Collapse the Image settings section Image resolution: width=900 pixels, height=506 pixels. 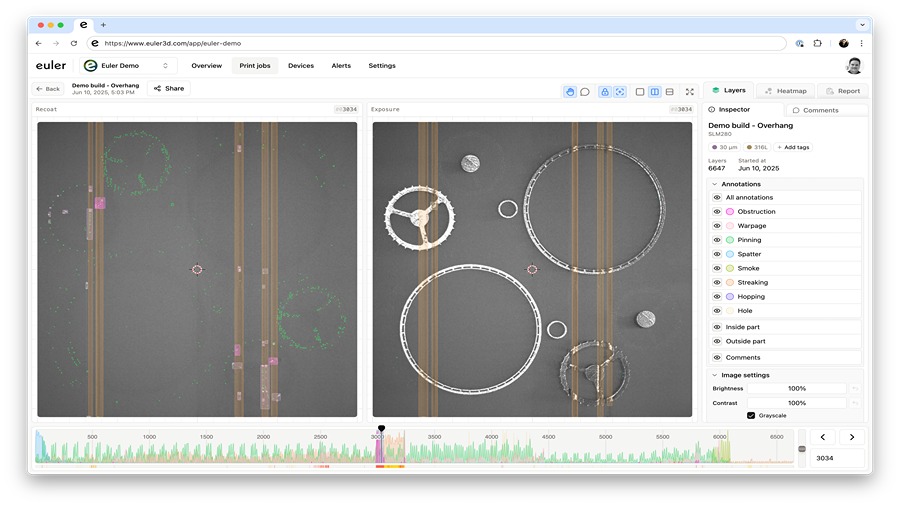[x=714, y=375]
